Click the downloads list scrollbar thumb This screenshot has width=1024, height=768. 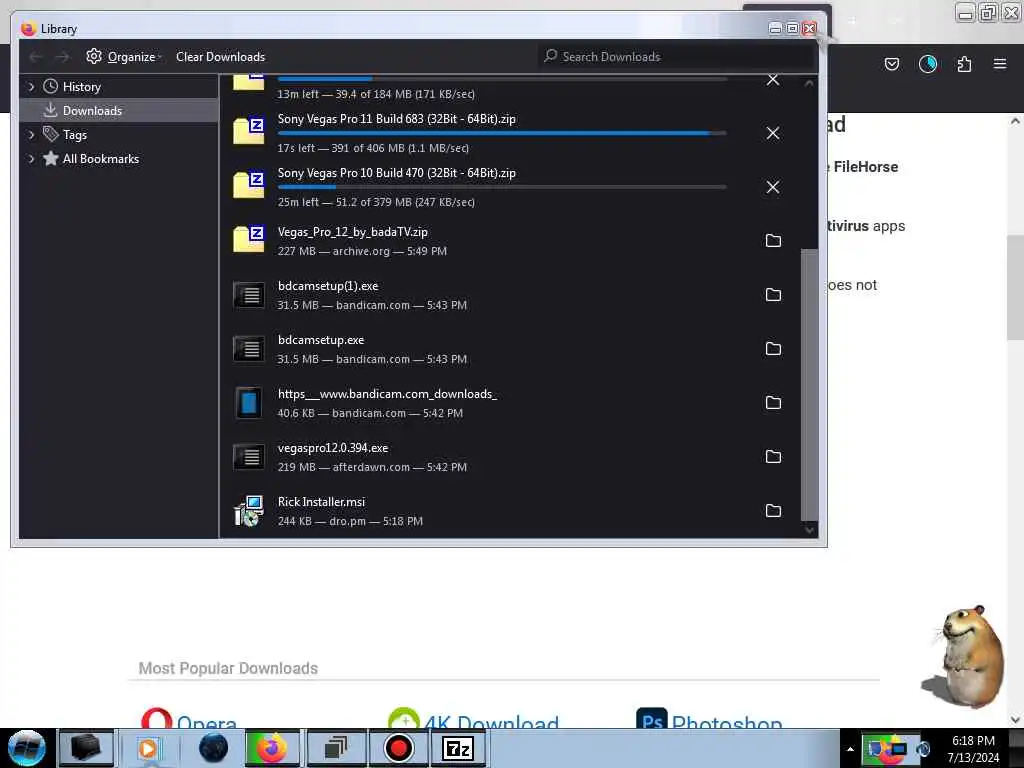(x=809, y=384)
